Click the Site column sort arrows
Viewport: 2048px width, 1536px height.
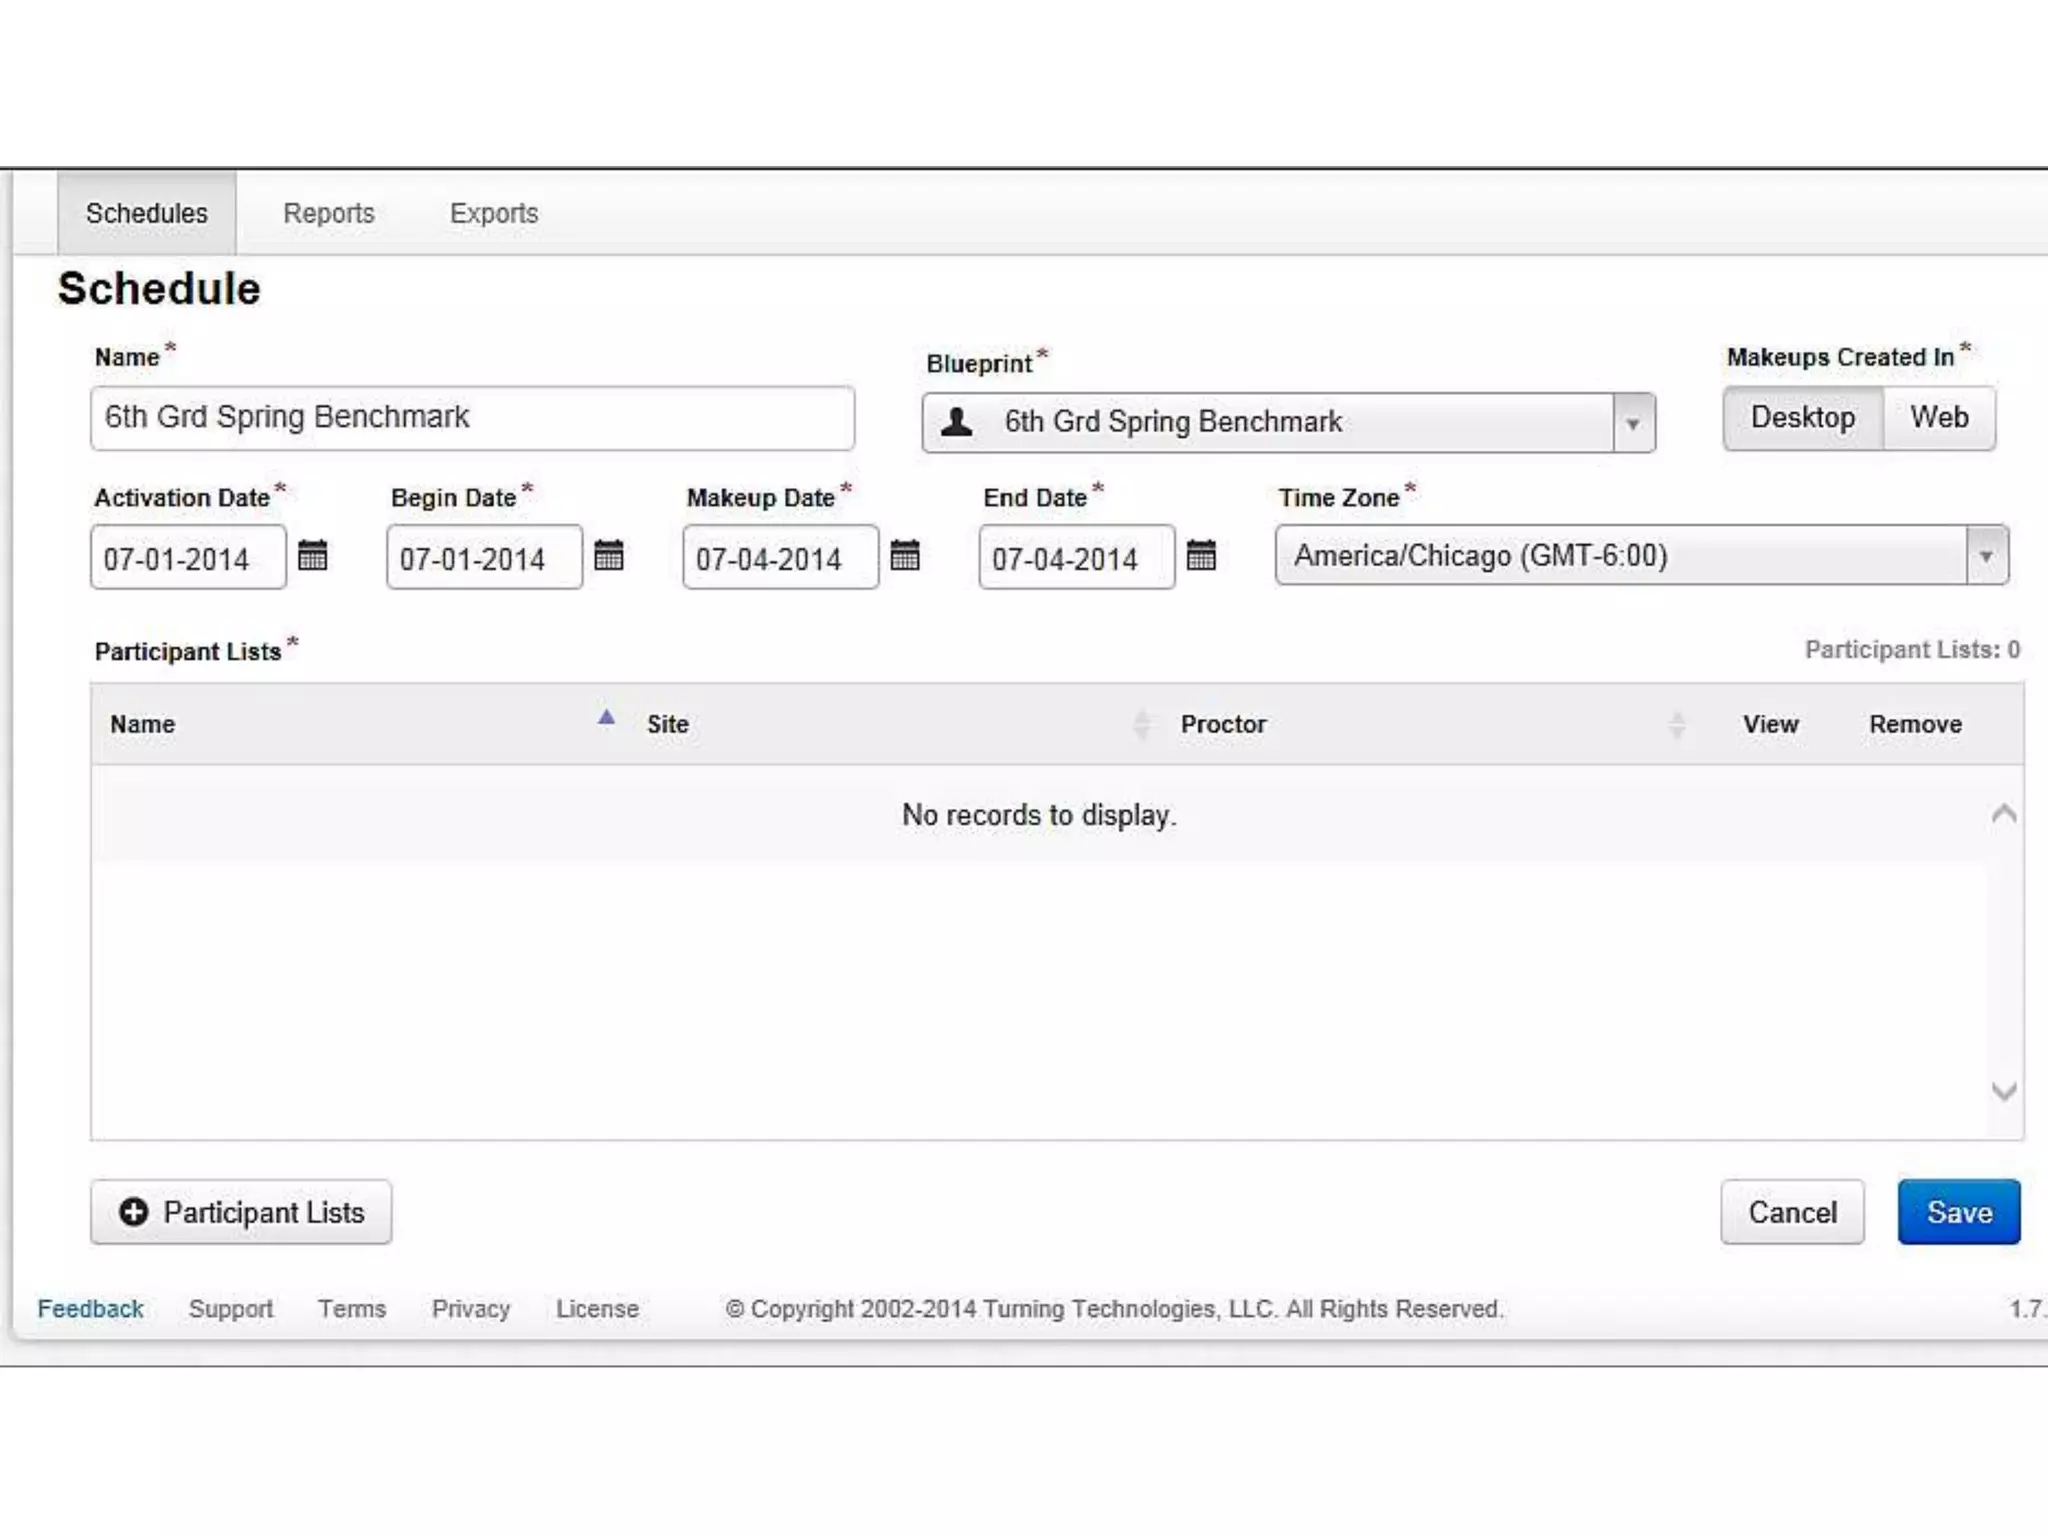[1141, 724]
